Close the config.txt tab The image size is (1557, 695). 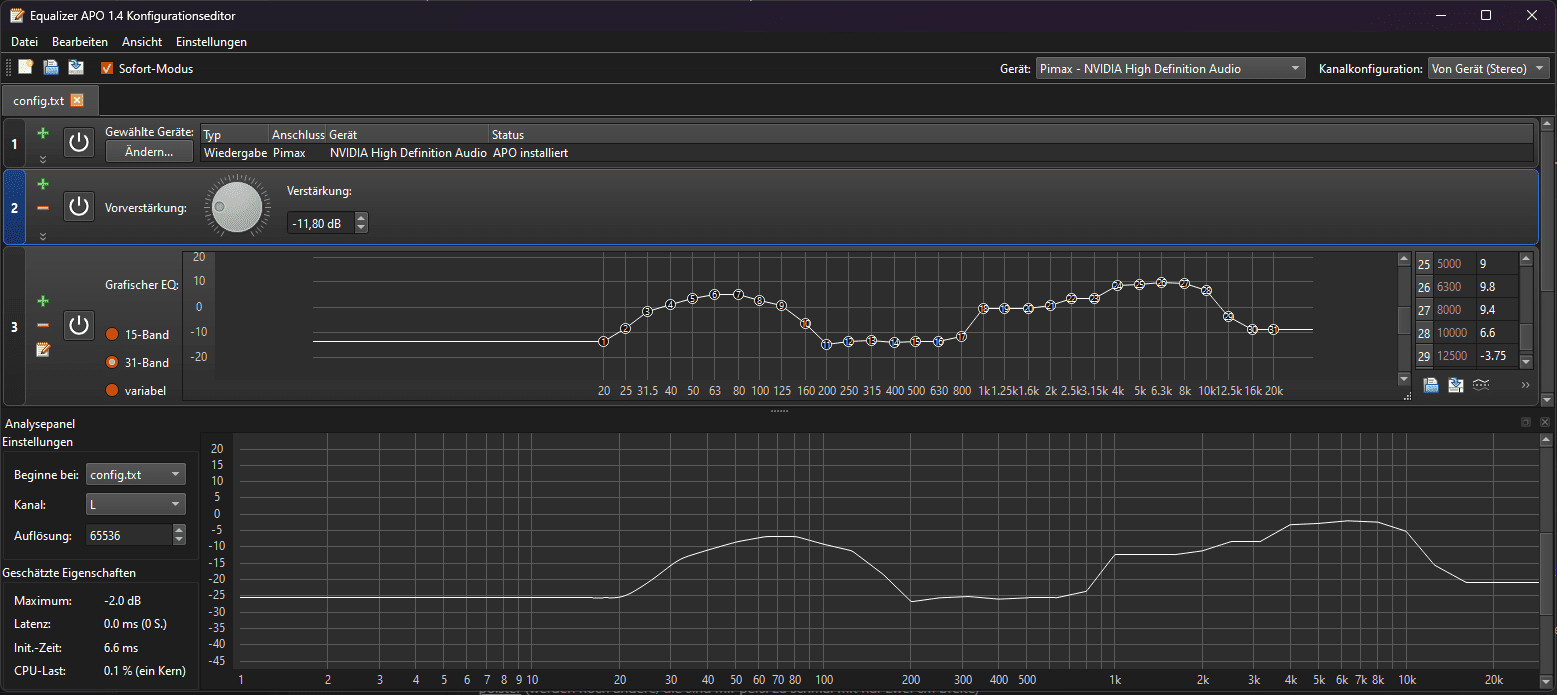[x=77, y=101]
